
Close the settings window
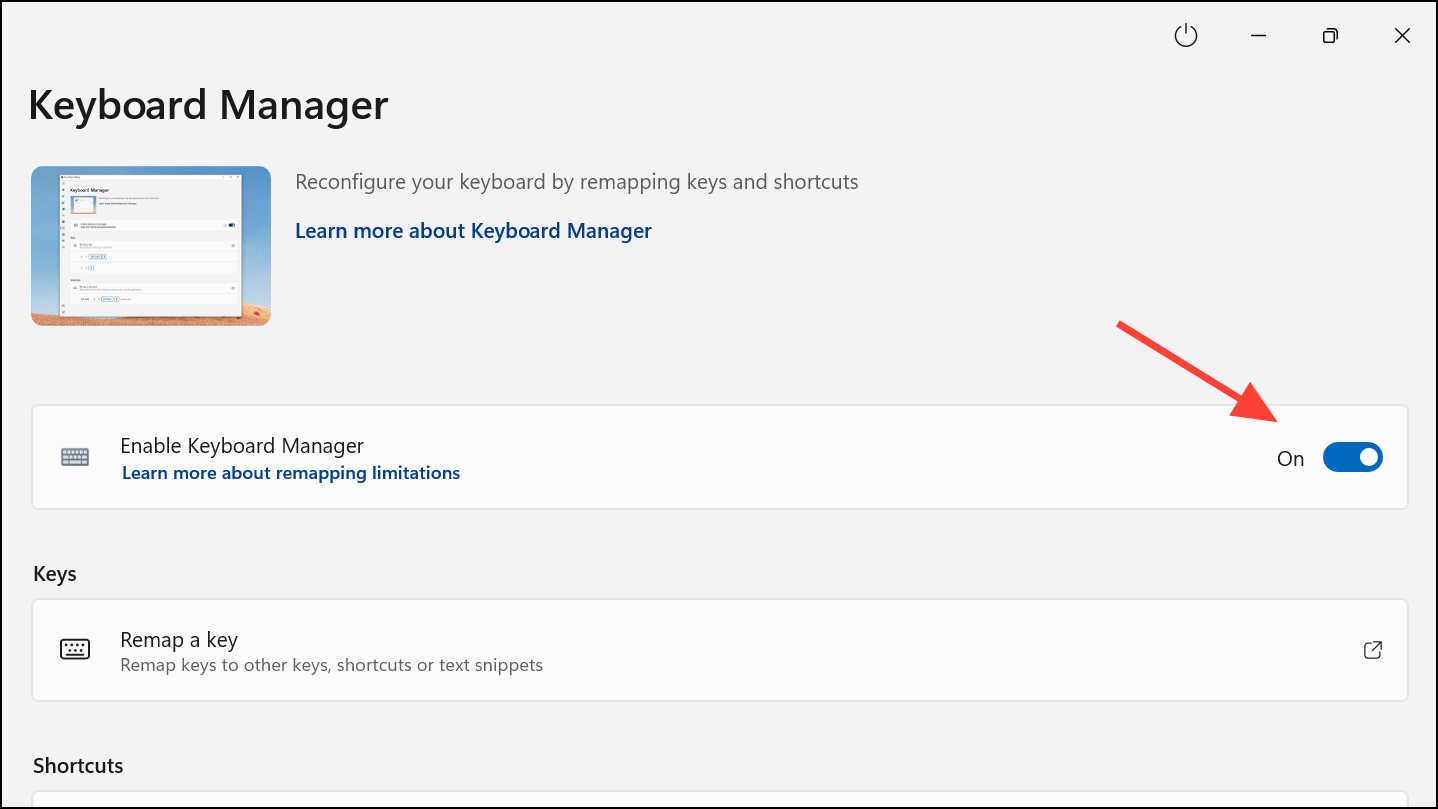pos(1402,36)
